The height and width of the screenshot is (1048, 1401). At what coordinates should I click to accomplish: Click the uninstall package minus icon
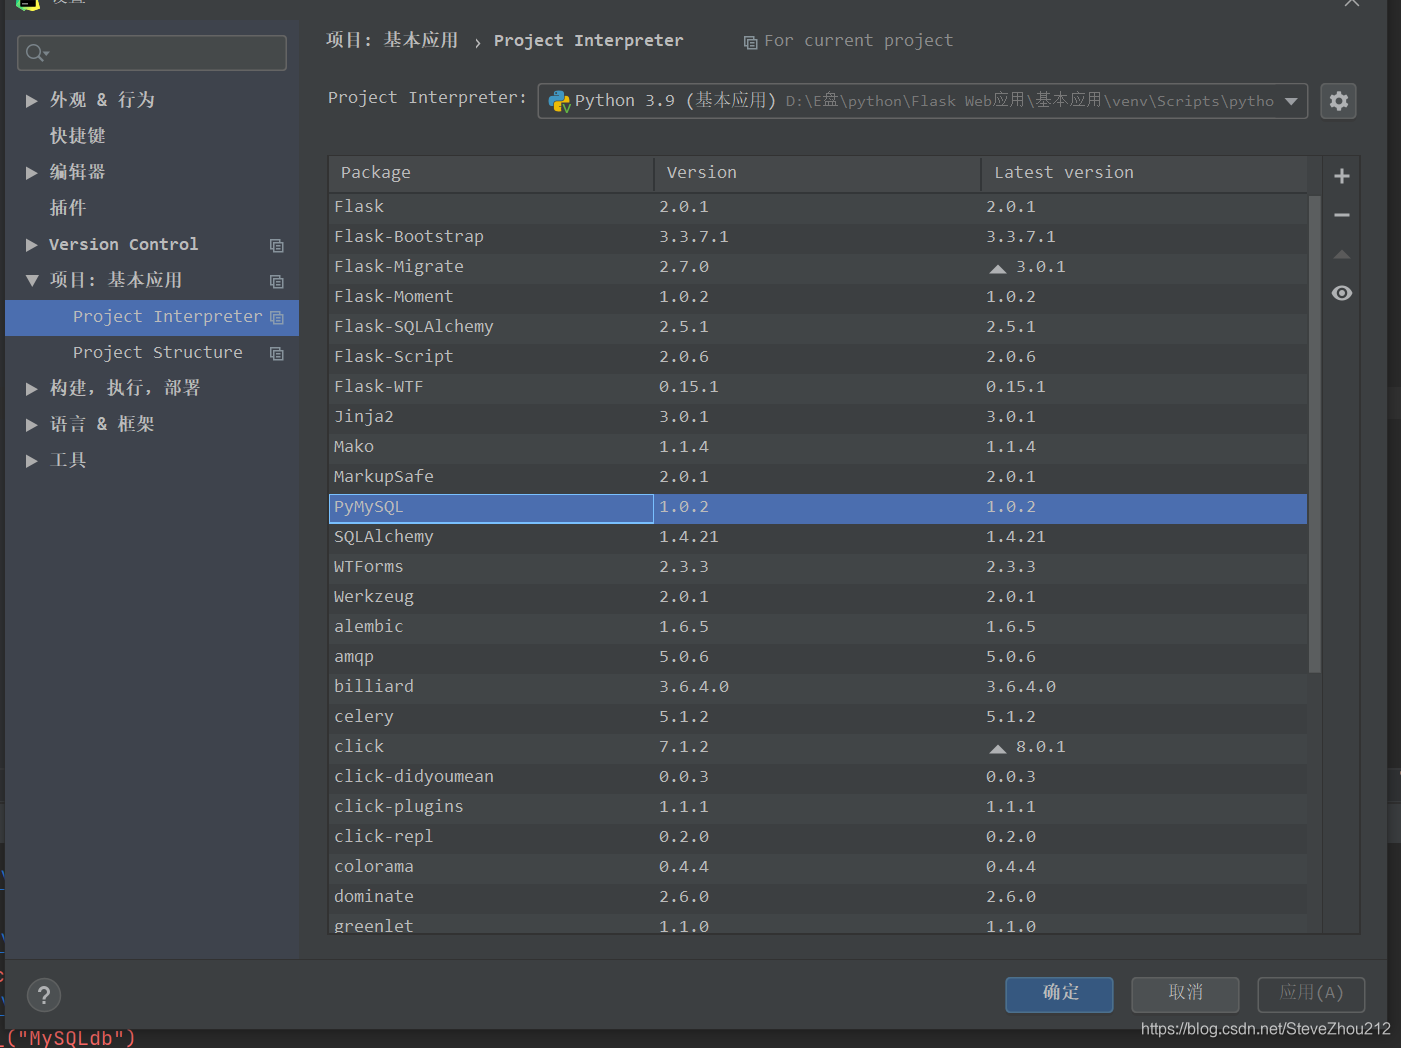point(1342,215)
